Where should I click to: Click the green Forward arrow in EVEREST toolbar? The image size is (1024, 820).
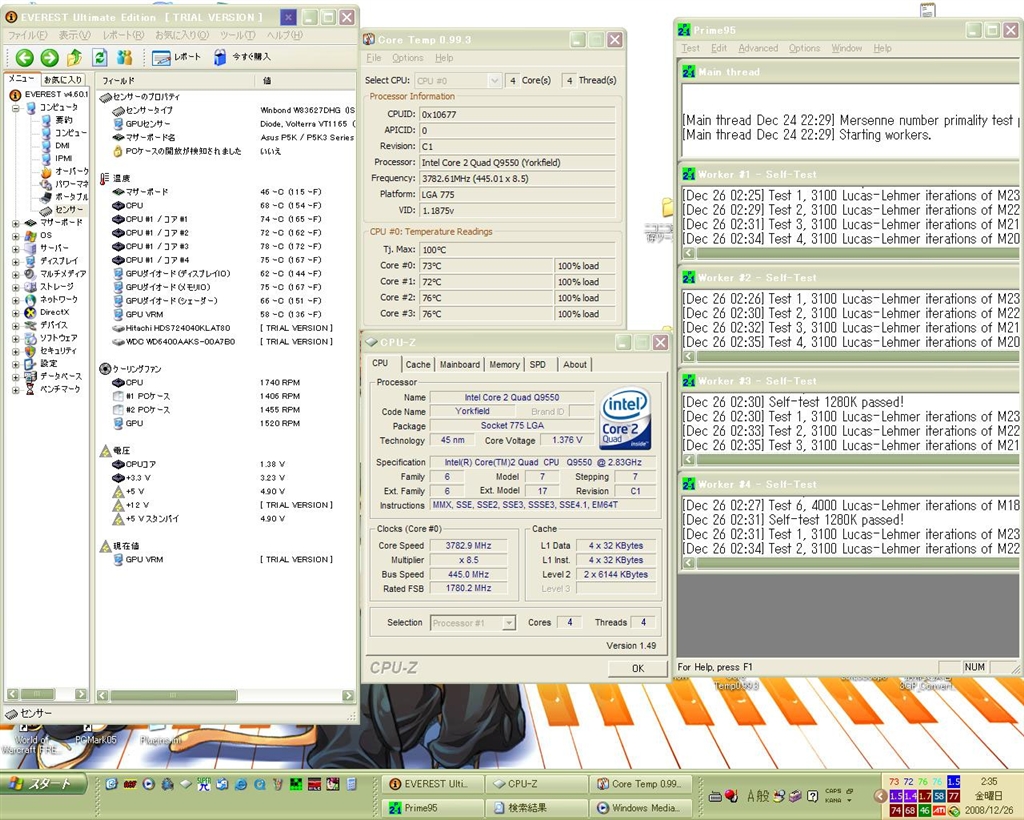[49, 58]
